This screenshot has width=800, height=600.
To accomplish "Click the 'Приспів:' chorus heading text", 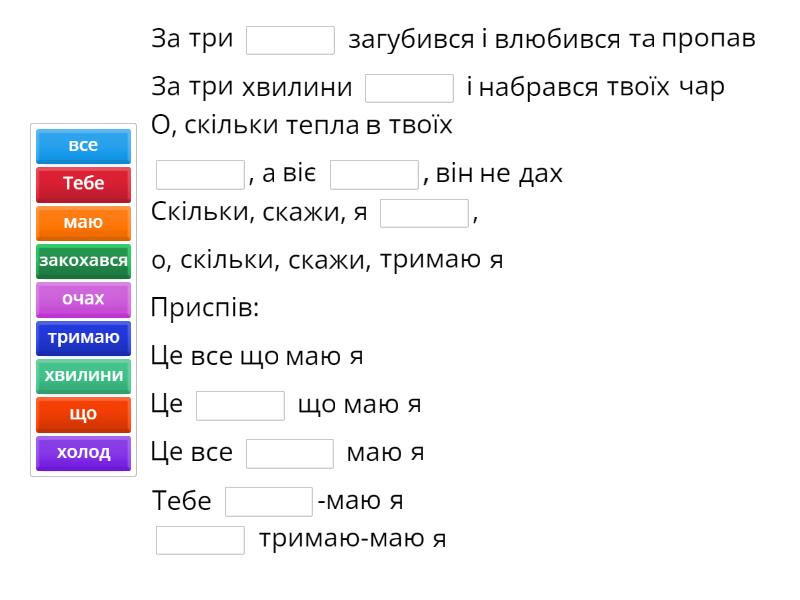I will point(205,309).
